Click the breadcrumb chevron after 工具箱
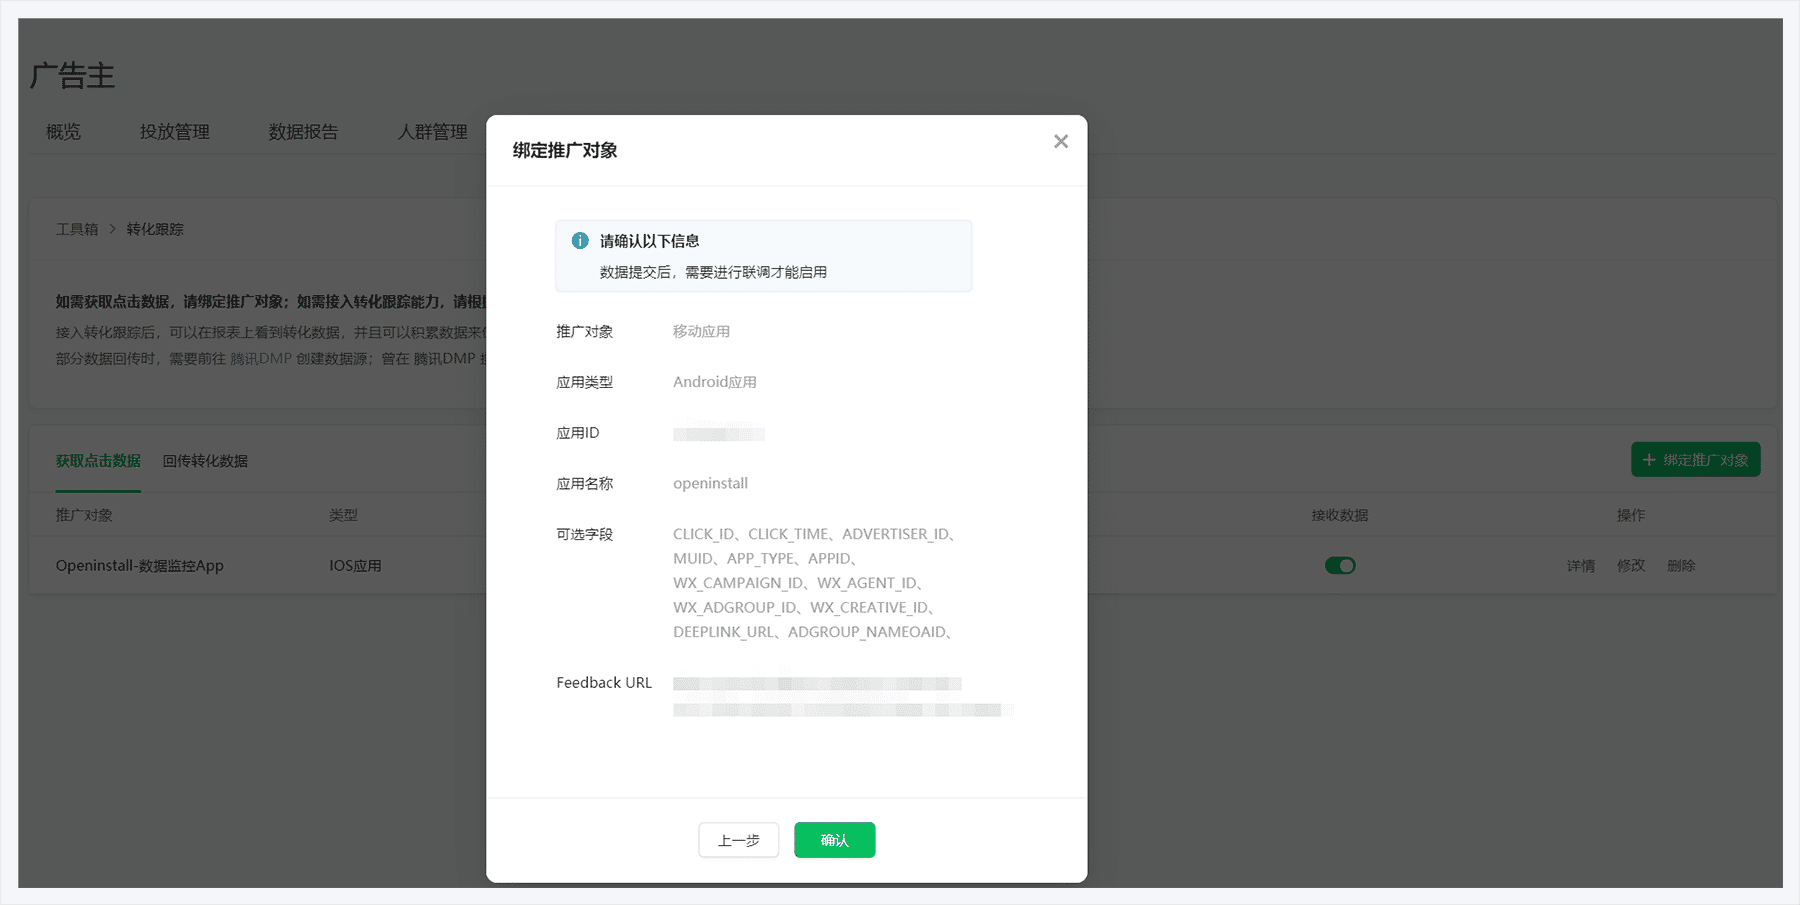This screenshot has width=1800, height=905. click(112, 229)
